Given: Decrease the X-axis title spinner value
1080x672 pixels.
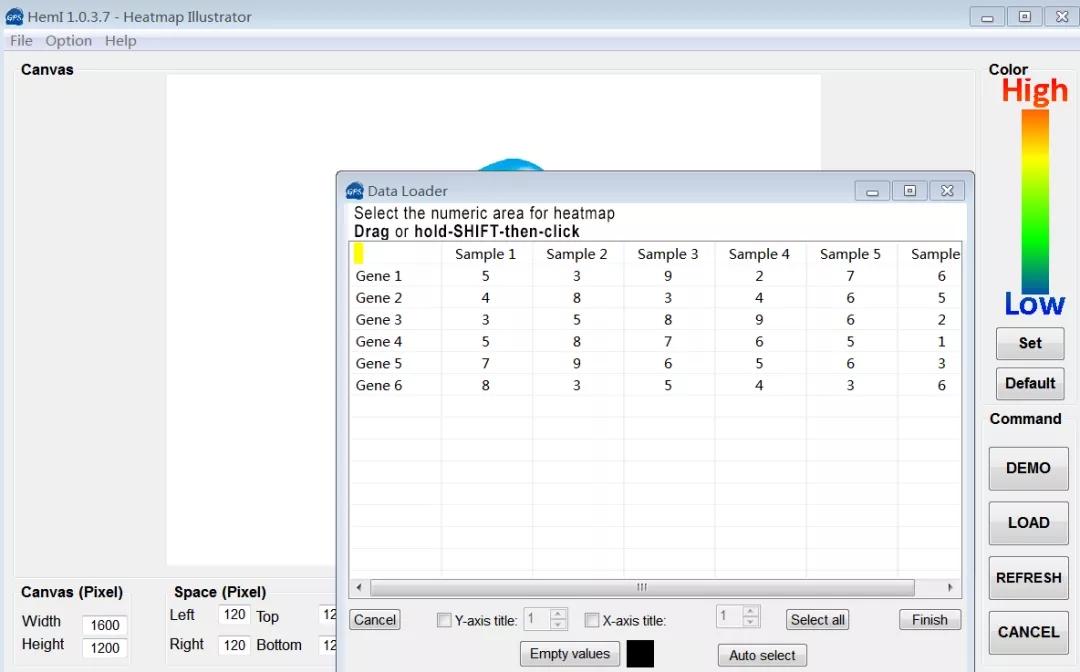Looking at the screenshot, I should click(751, 621).
